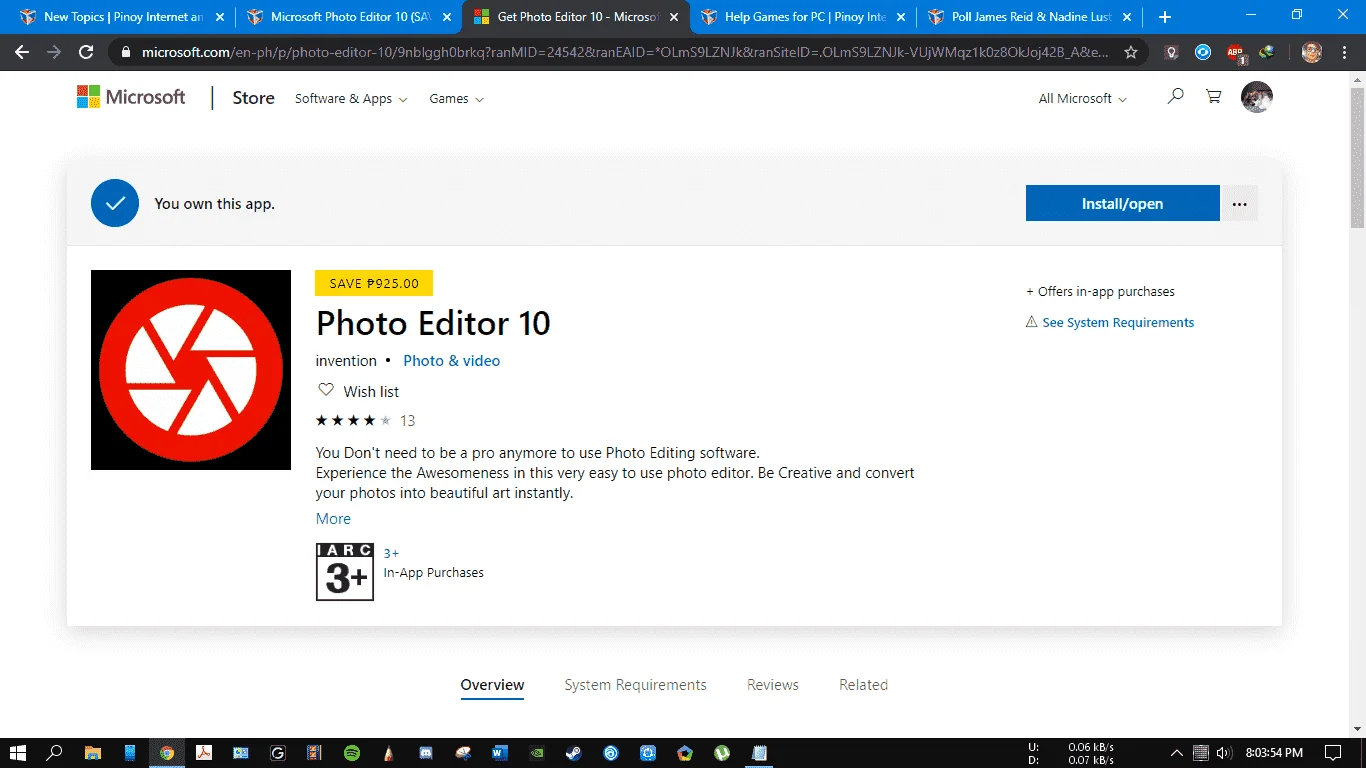Click the IARC 3+ rating badge
1366x768 pixels.
pyautogui.click(x=345, y=572)
